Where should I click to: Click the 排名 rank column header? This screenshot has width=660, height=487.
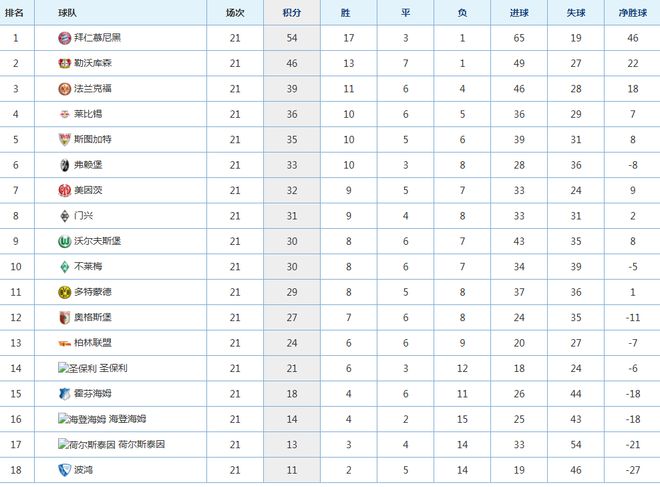point(16,12)
